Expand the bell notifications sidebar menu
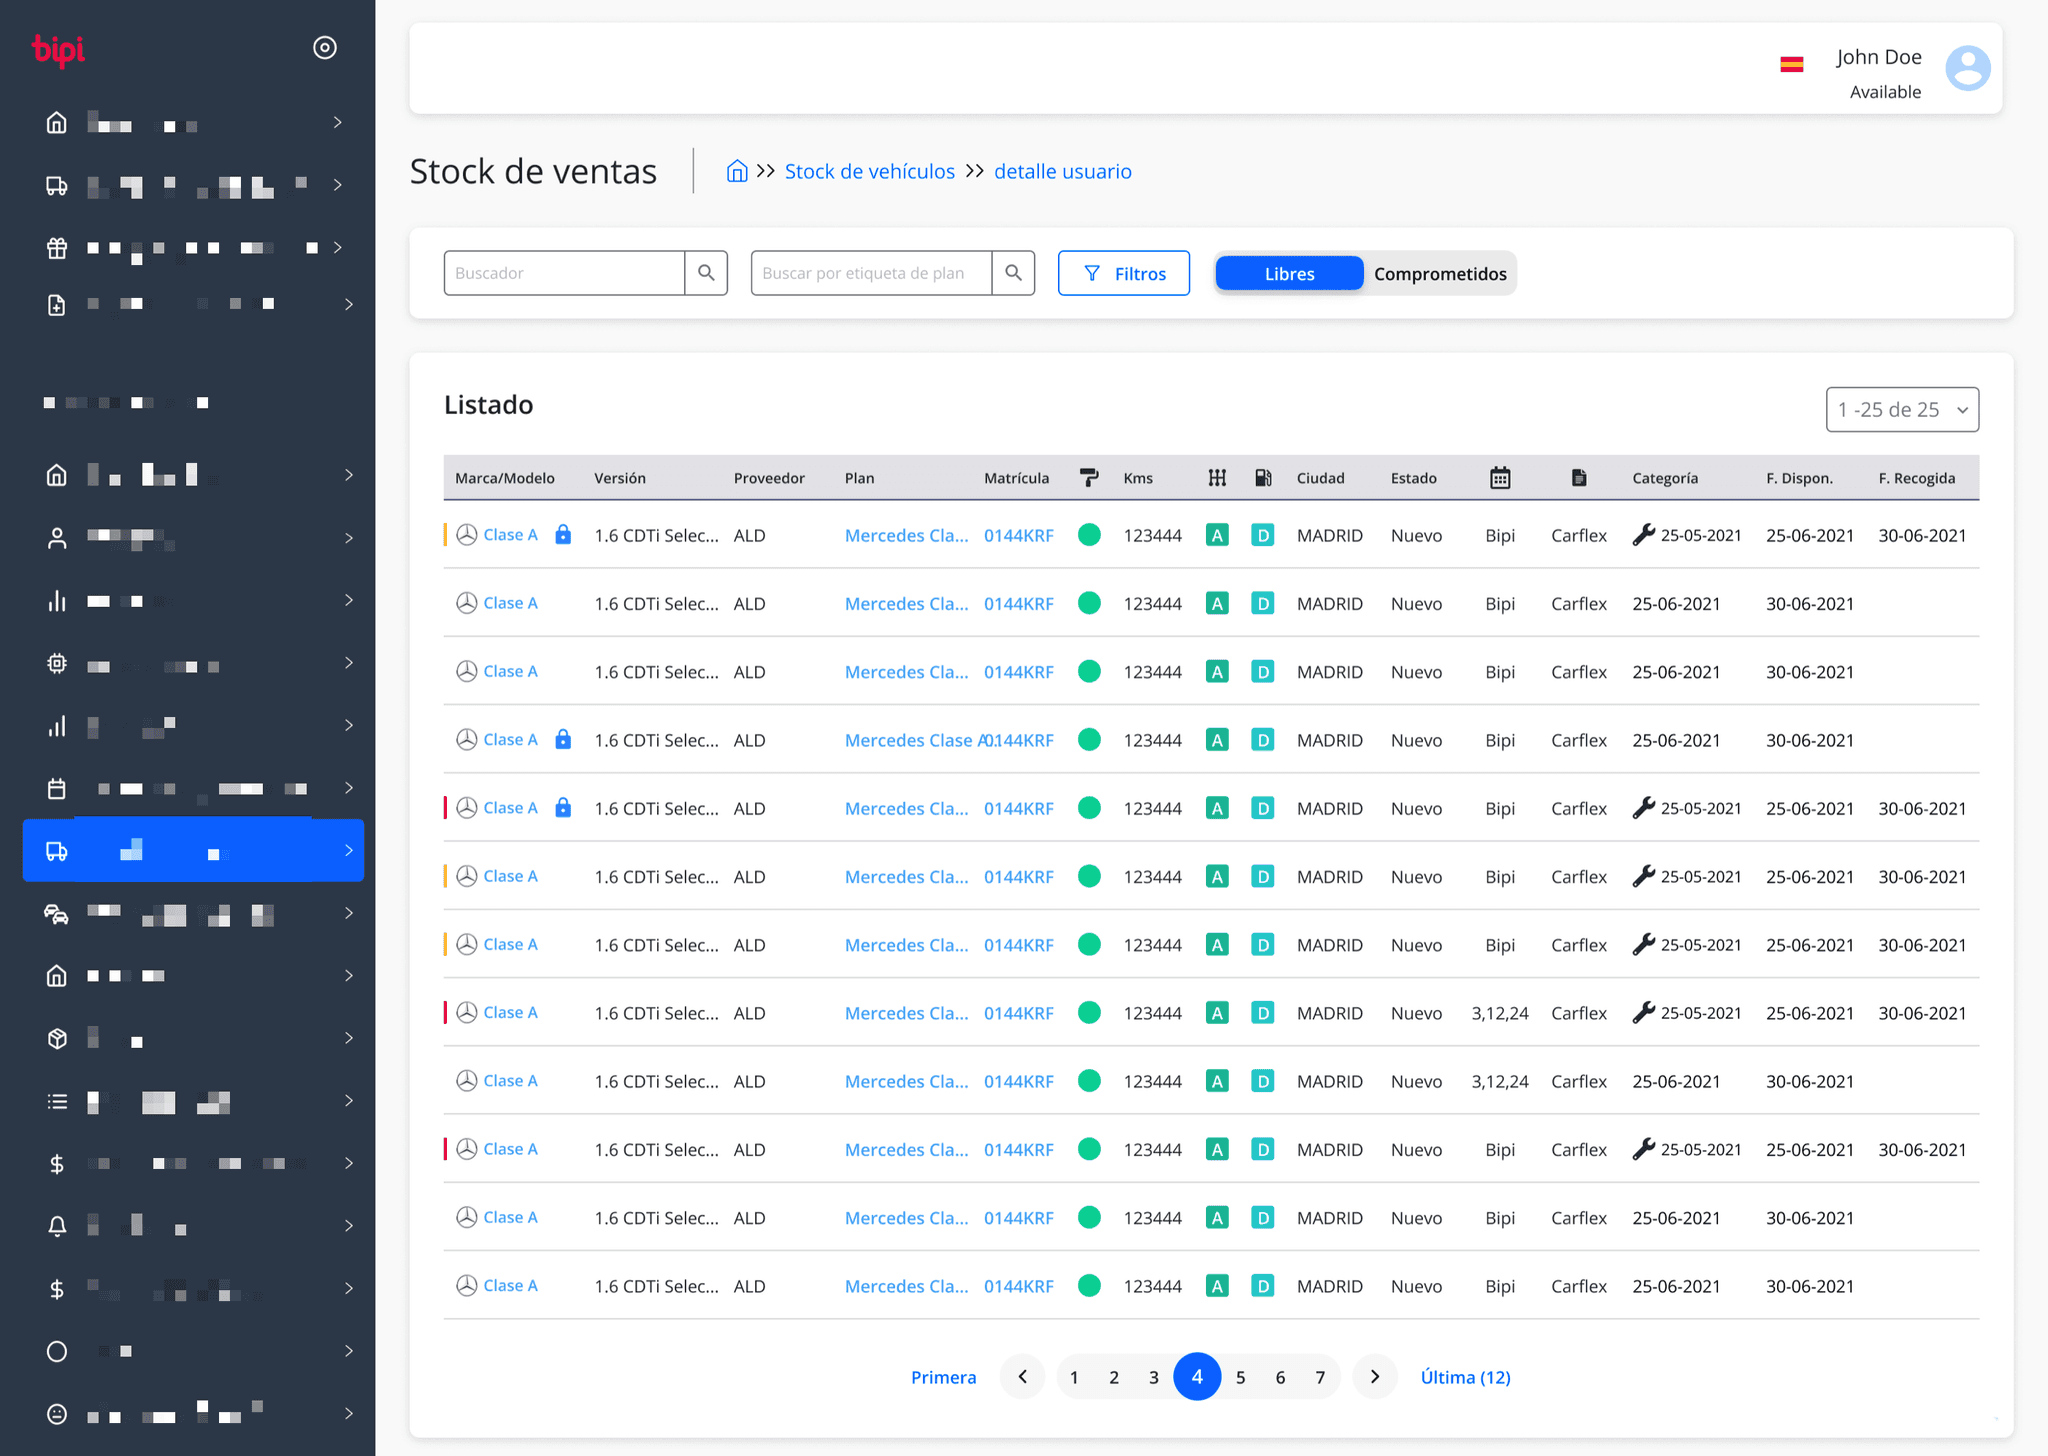The height and width of the screenshot is (1456, 2048). click(348, 1226)
